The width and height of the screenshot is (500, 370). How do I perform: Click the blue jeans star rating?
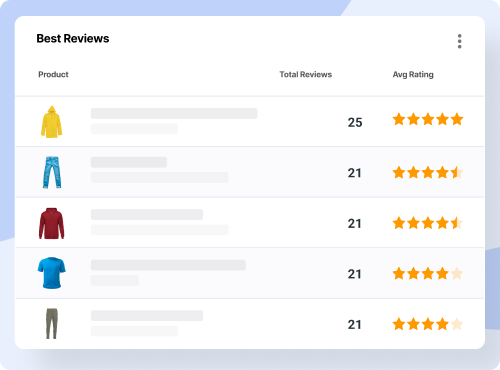[x=428, y=173]
